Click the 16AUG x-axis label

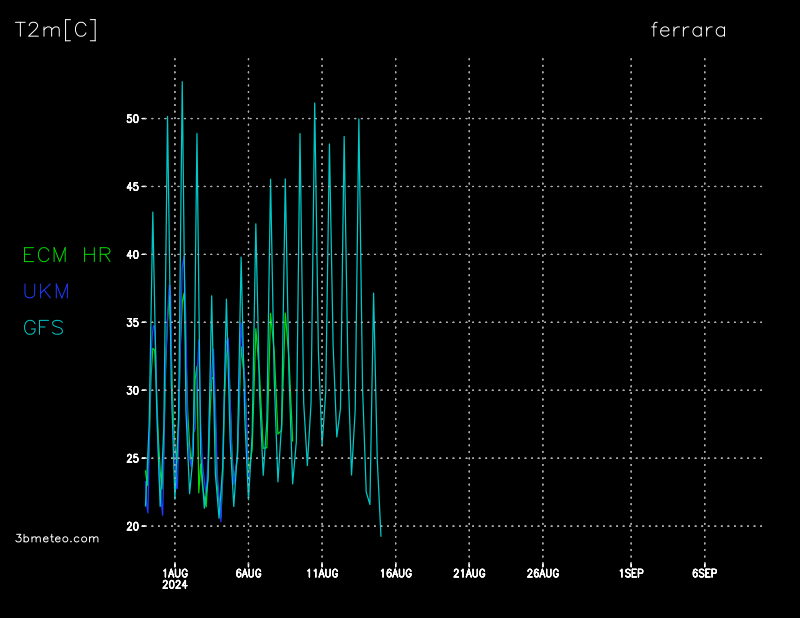396,573
